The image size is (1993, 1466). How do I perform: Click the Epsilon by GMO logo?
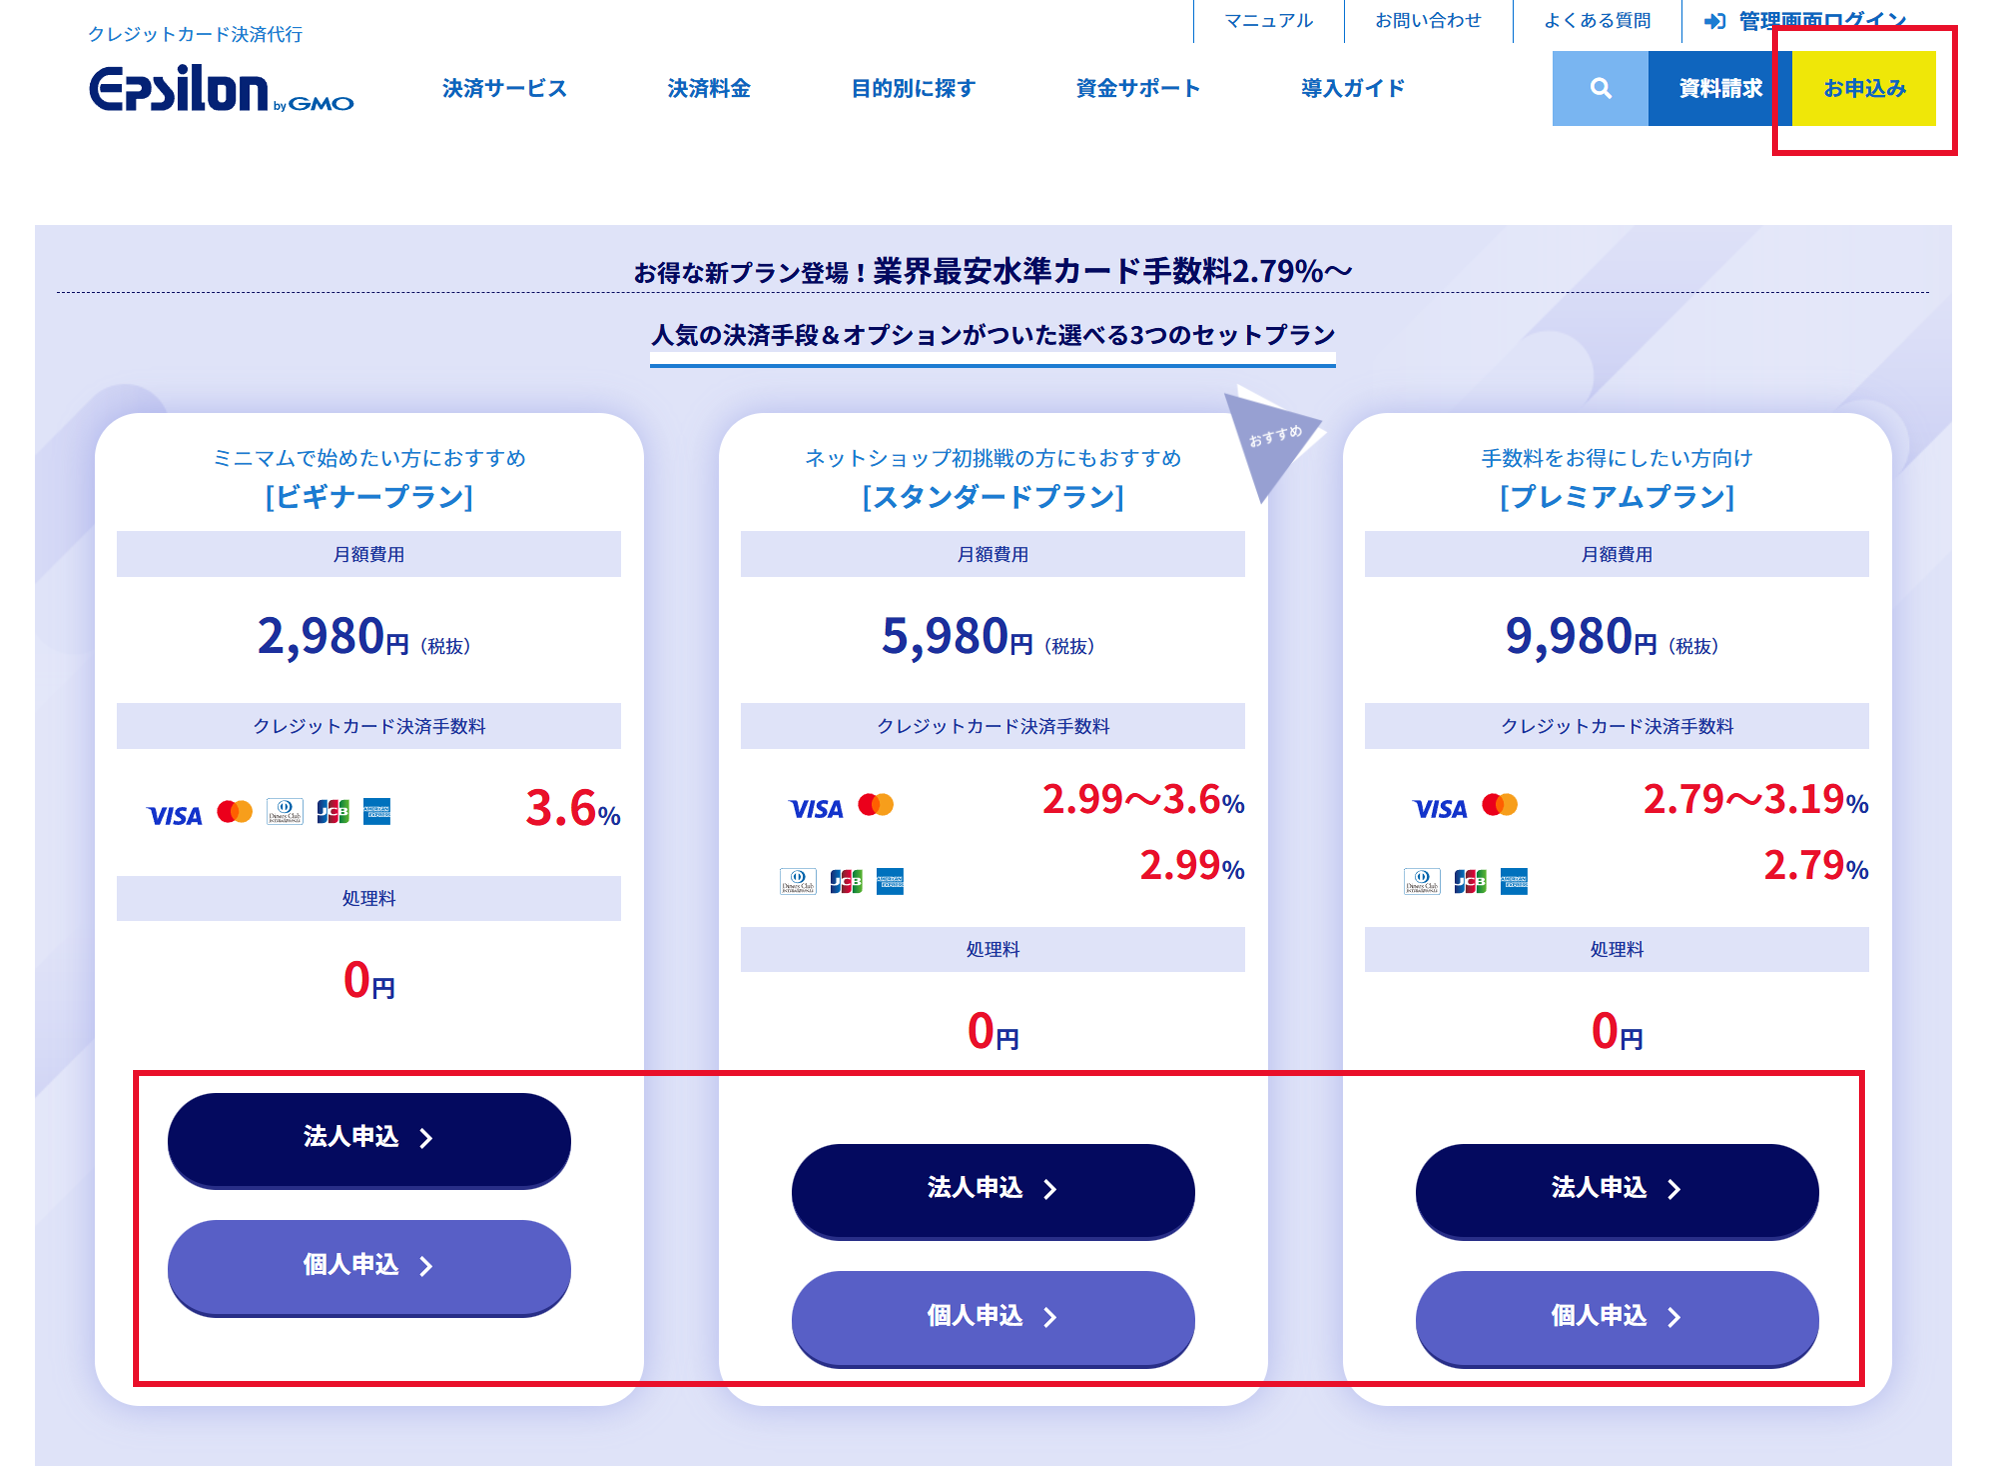[221, 89]
